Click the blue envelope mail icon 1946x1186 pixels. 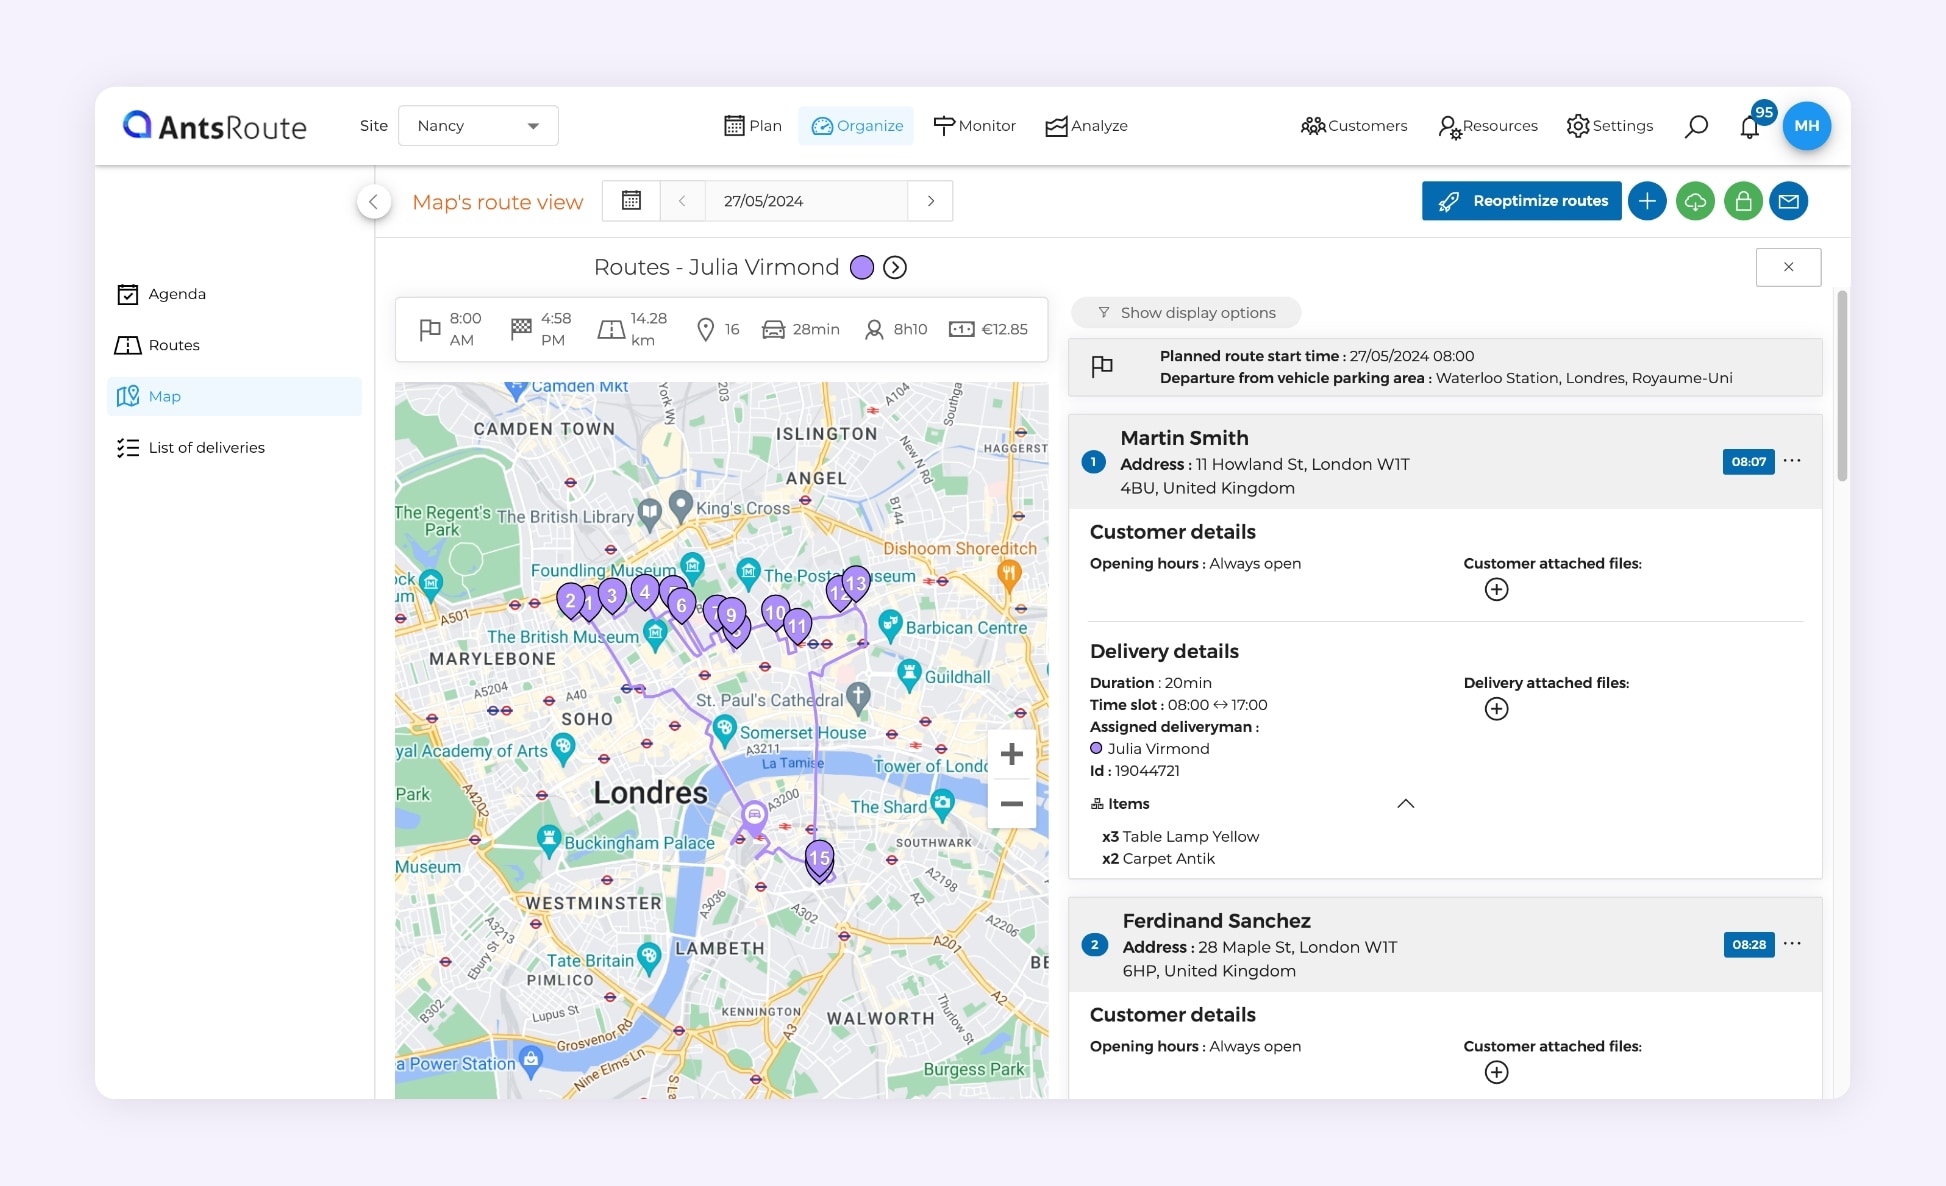1789,201
